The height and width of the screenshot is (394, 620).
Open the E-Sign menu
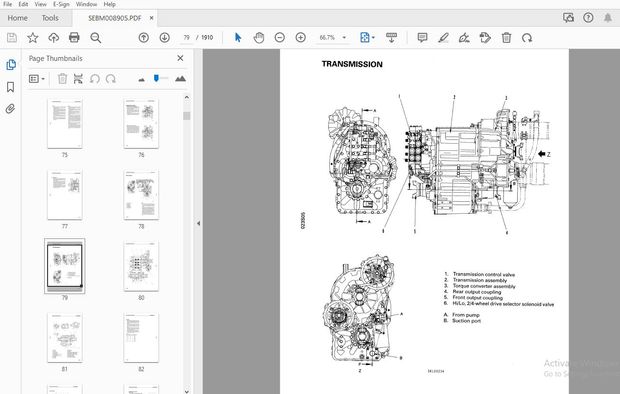click(61, 4)
